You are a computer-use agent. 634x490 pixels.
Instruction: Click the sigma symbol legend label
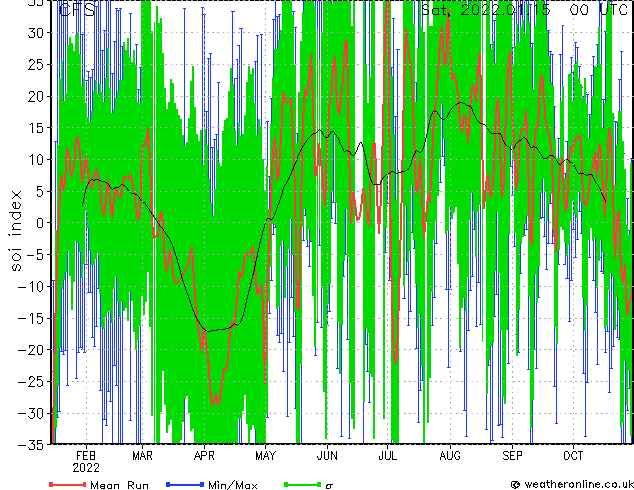[329, 486]
